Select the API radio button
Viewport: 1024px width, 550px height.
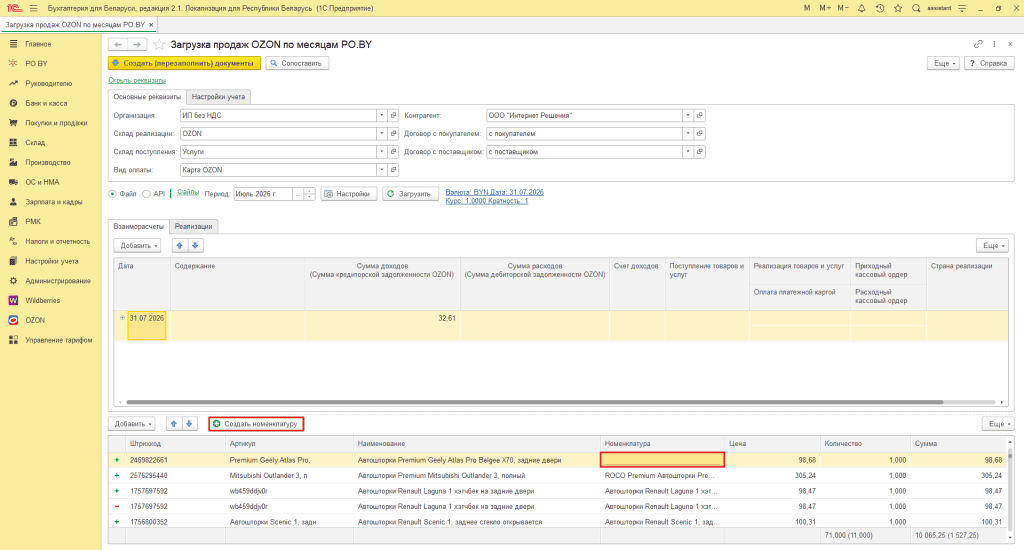pyautogui.click(x=146, y=194)
